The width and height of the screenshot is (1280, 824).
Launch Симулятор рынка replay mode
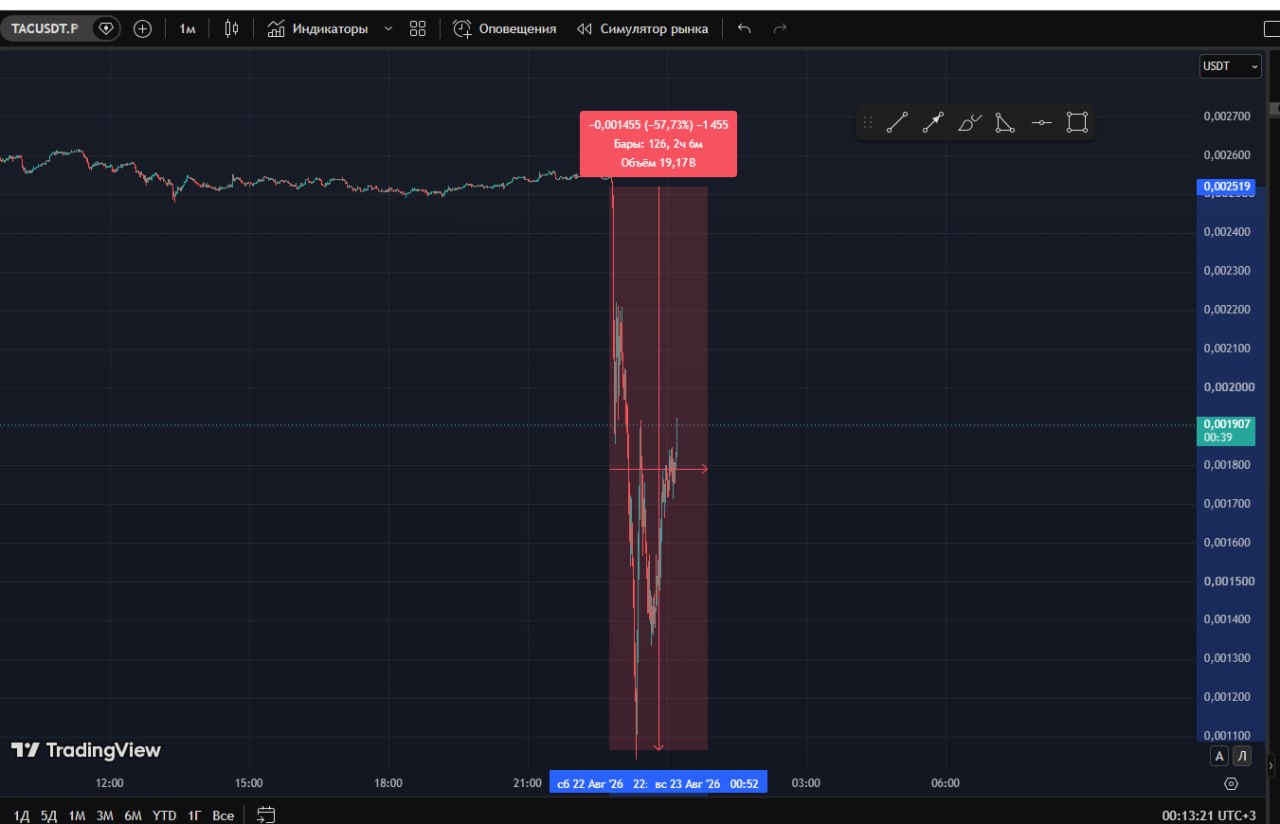click(643, 29)
